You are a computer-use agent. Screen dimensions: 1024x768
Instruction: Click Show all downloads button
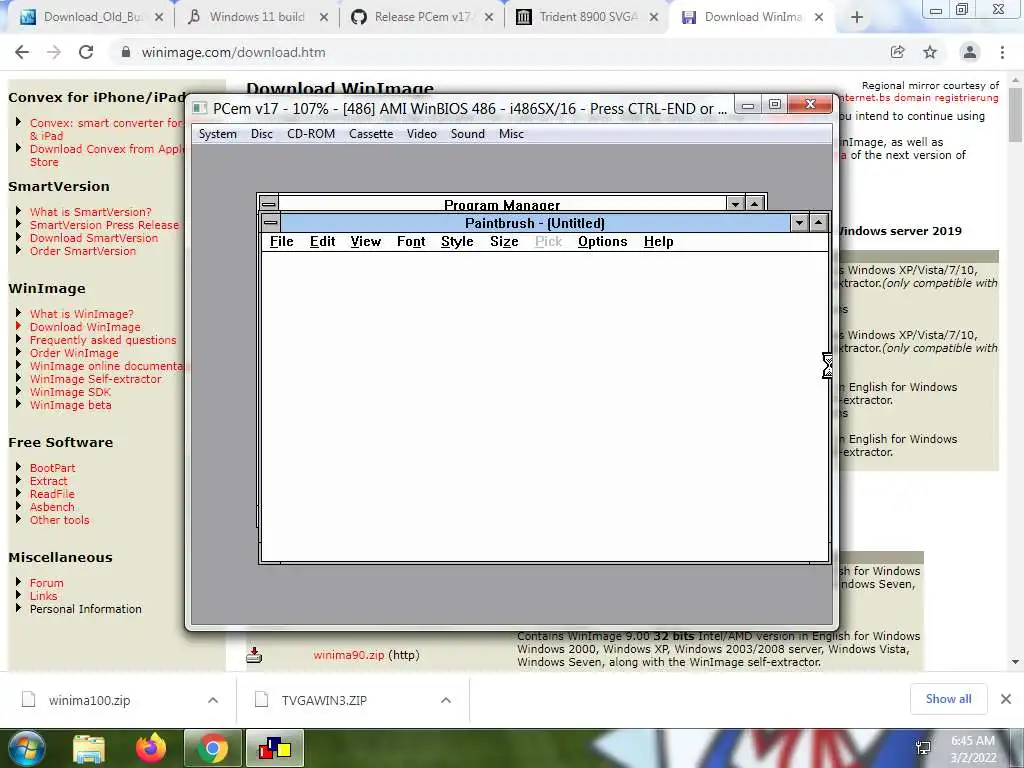pyautogui.click(x=948, y=699)
